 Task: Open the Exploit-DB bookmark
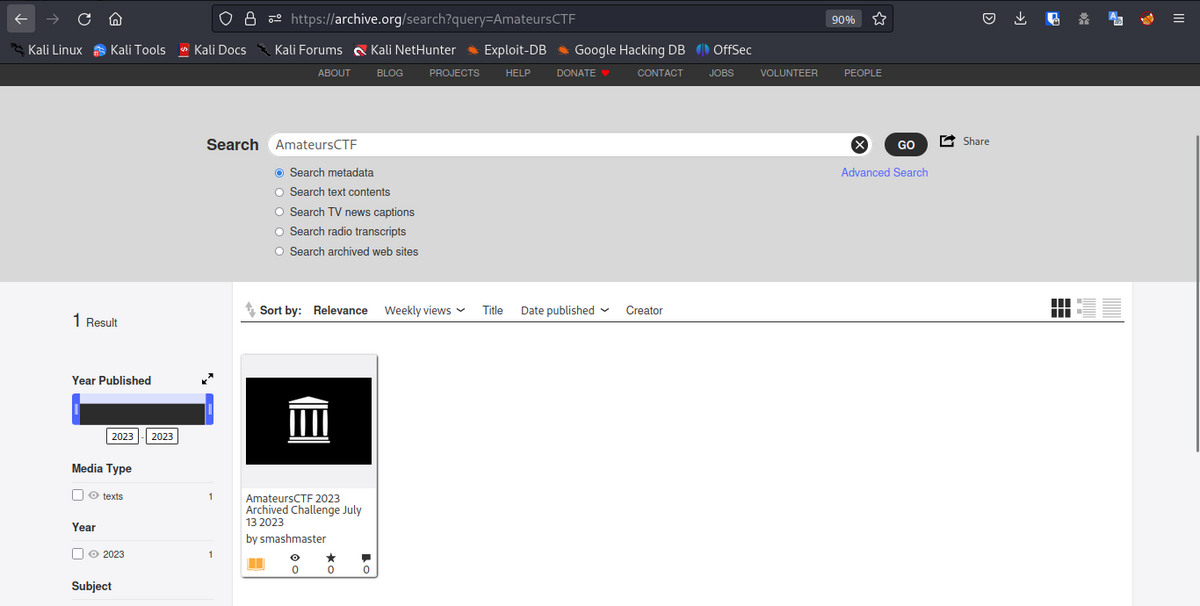pyautogui.click(x=505, y=50)
